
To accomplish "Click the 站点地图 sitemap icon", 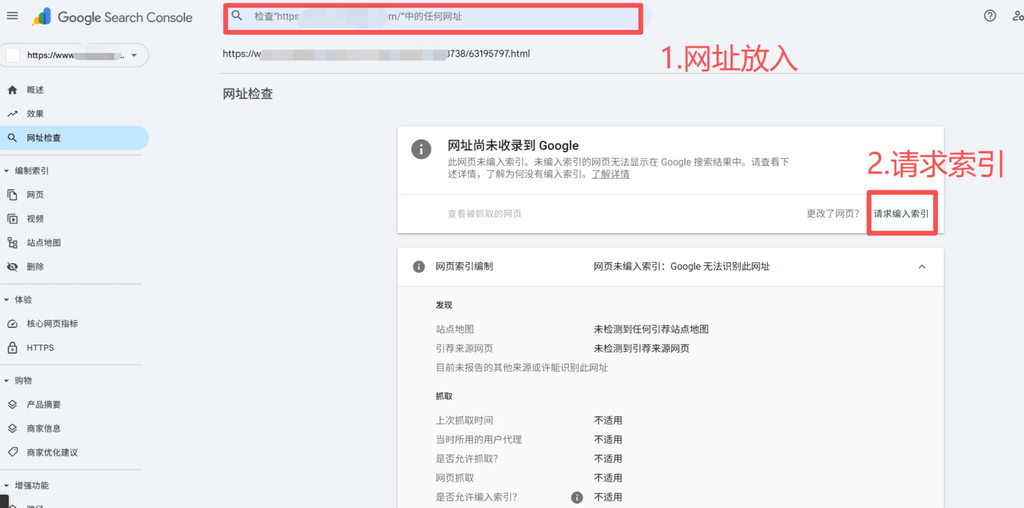I will pos(12,243).
